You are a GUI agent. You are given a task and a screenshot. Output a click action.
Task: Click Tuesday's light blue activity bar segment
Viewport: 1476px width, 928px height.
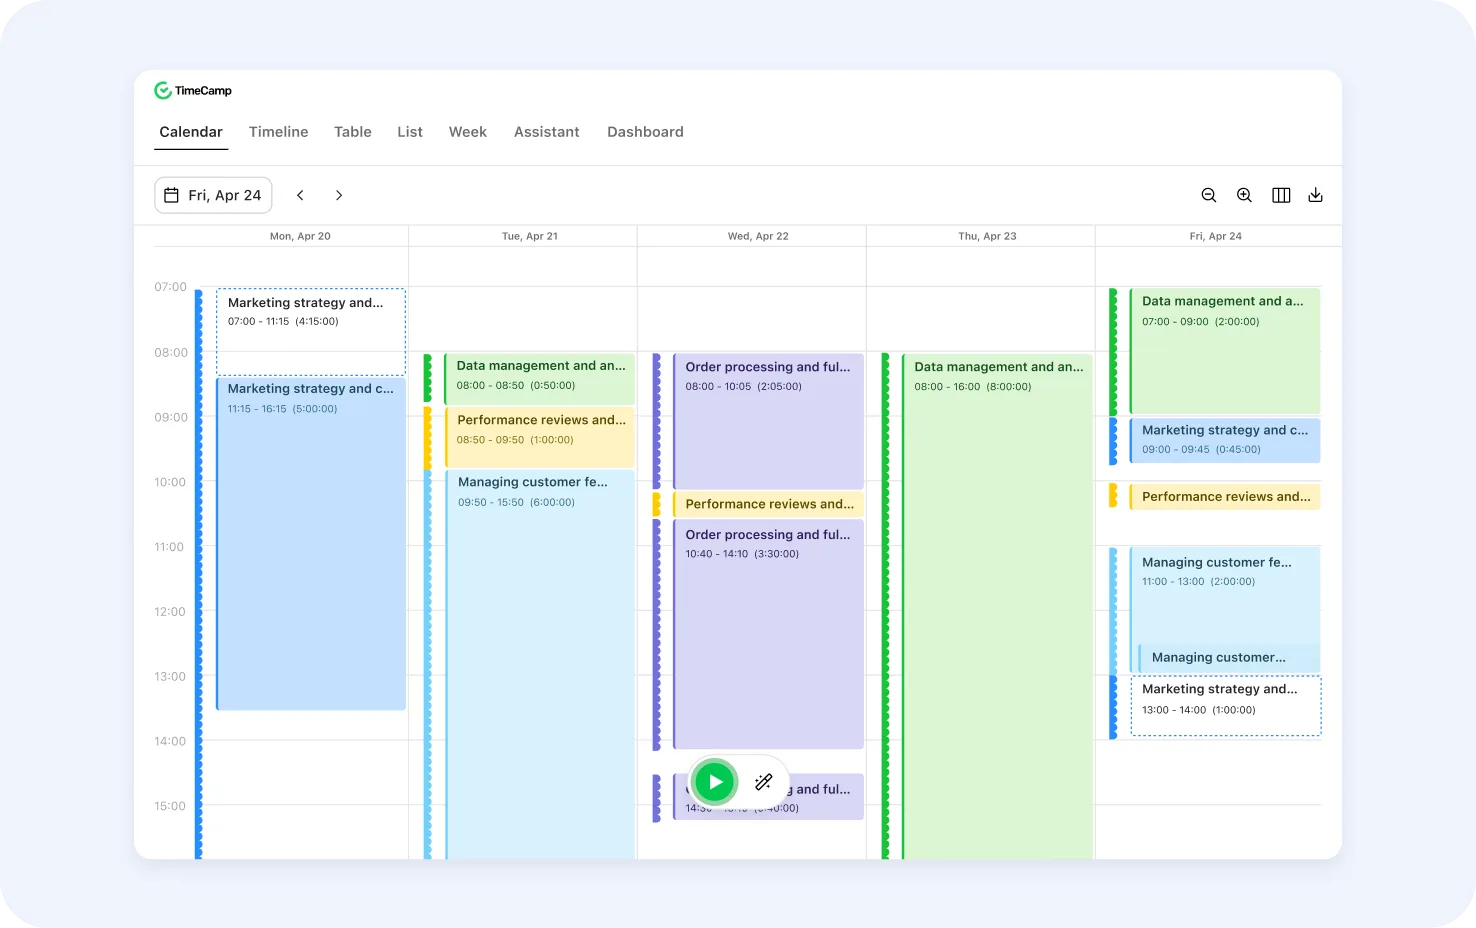coord(427,665)
